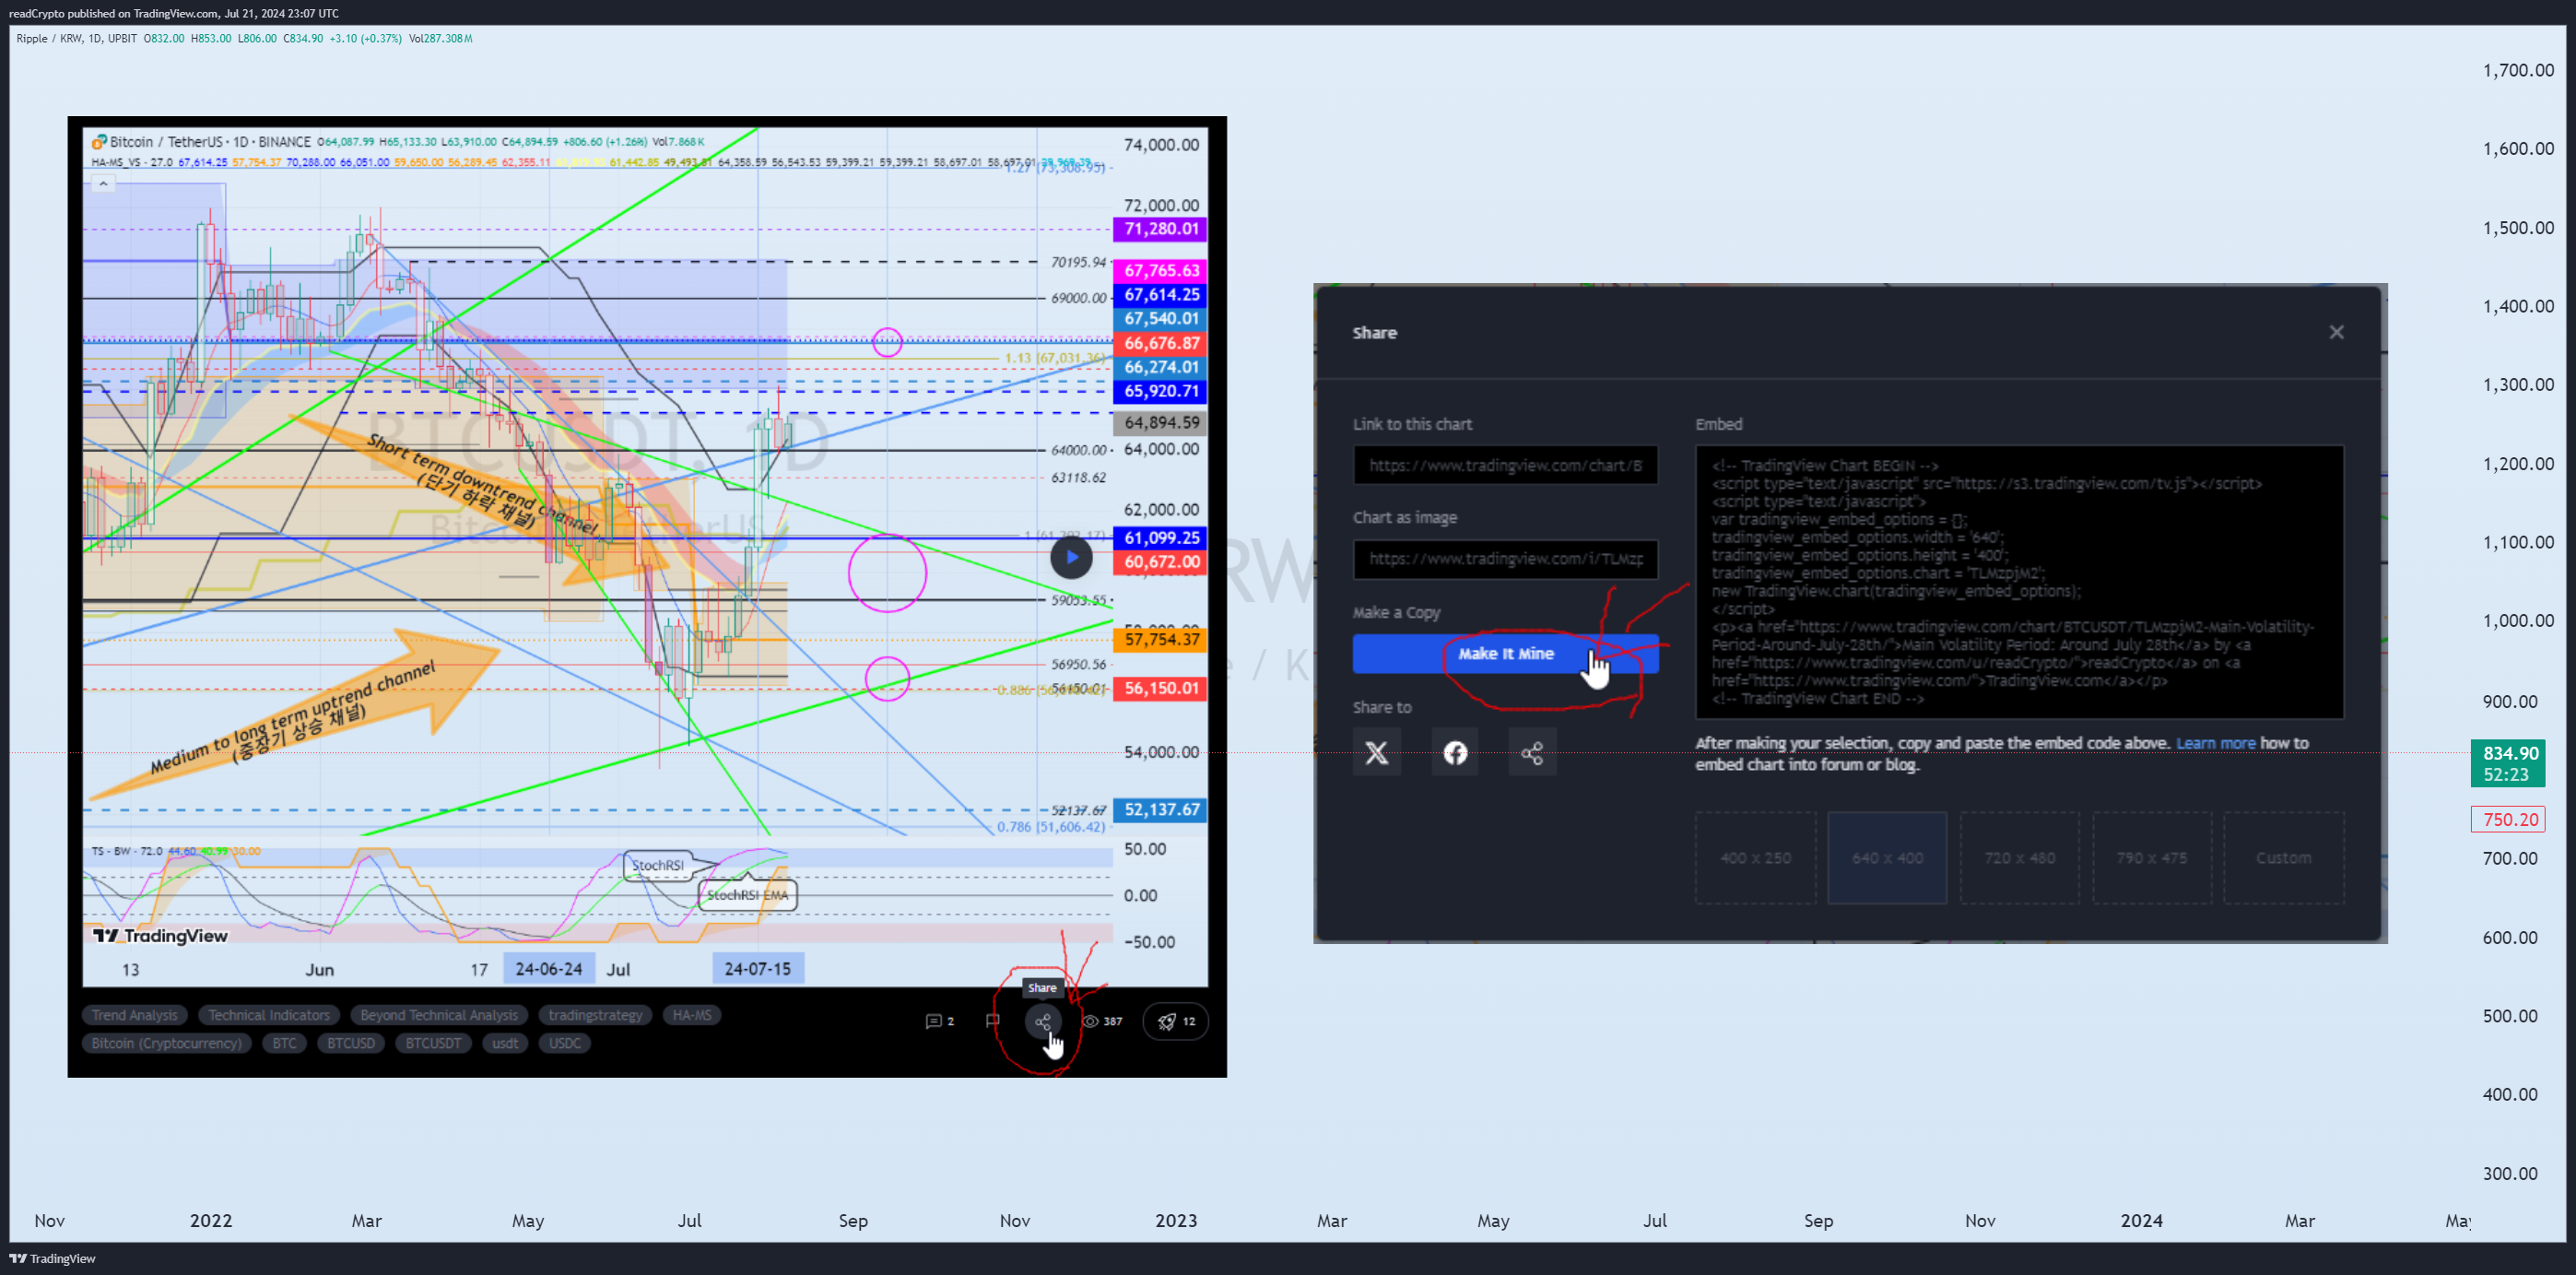Image resolution: width=2576 pixels, height=1275 pixels.
Task: Click the red price label 750.20
Action: click(2509, 820)
